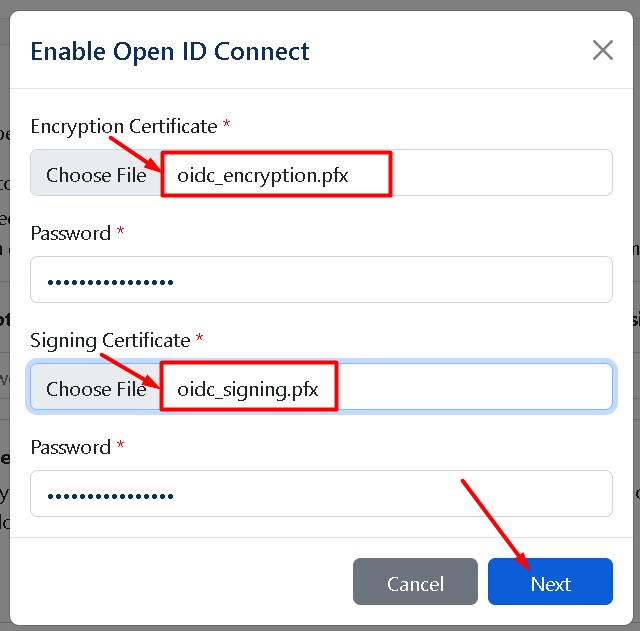Click the Encryption Certificate label text
Viewport: 640px width, 631px height.
(124, 126)
